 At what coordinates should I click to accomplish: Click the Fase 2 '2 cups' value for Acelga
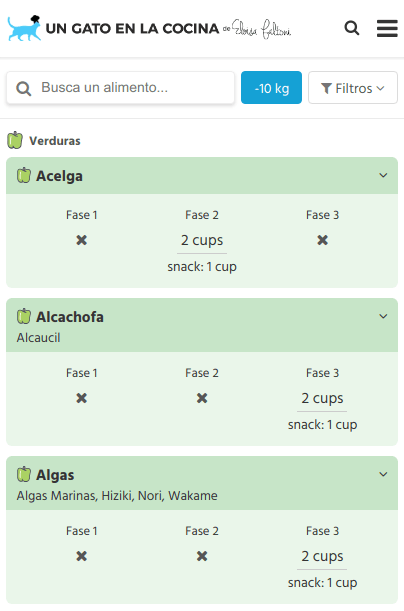coord(202,240)
